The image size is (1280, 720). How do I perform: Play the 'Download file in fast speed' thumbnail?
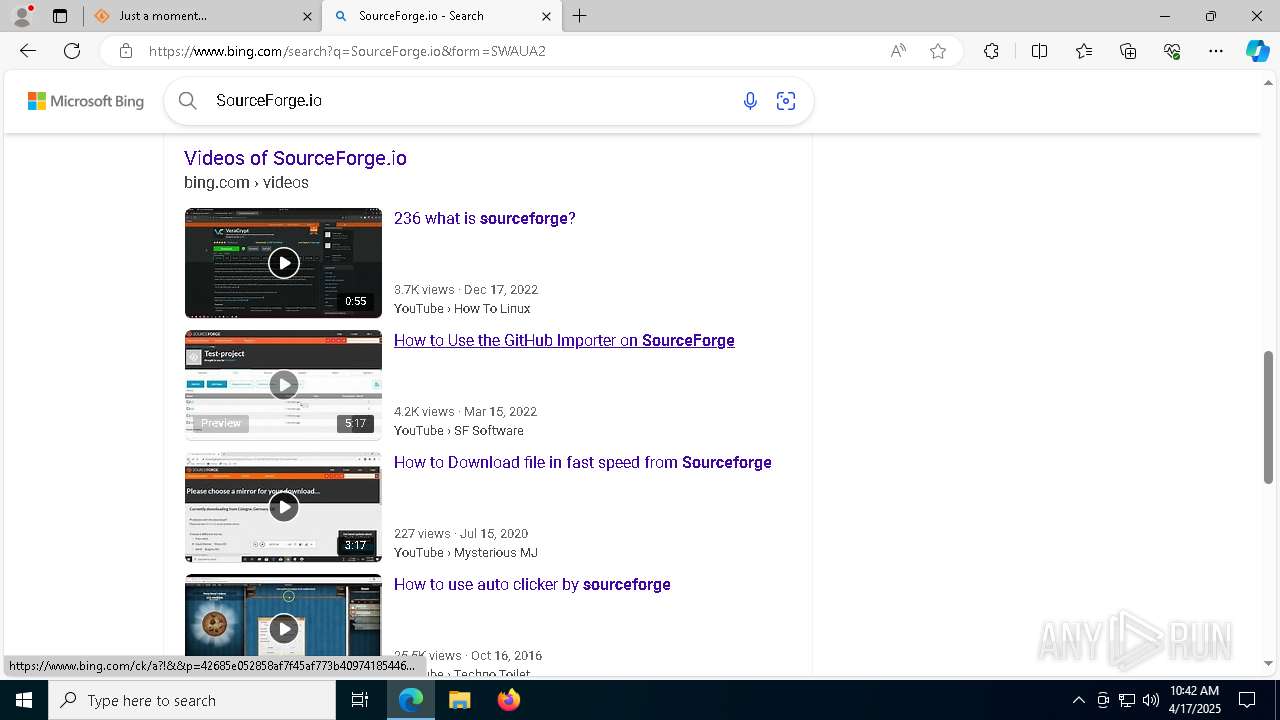[x=283, y=507]
